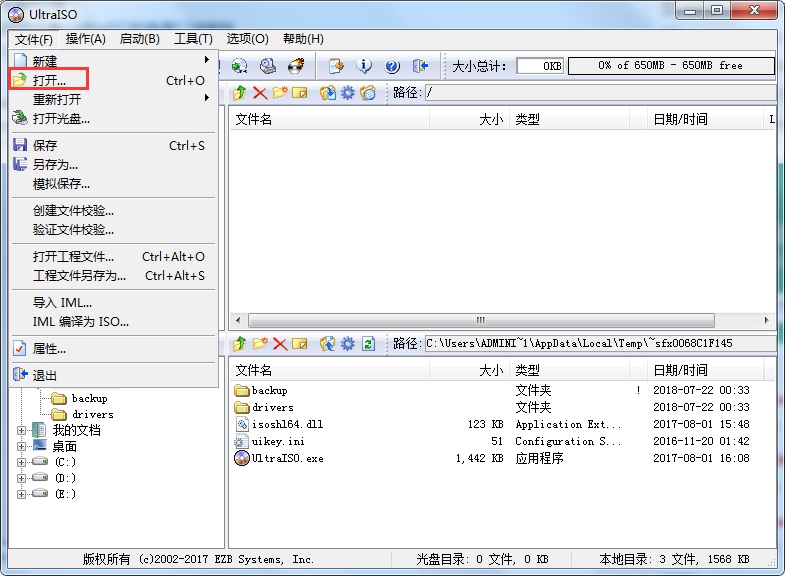Click the gear icon in ISO pane toolbar
The height and width of the screenshot is (576, 785).
[x=347, y=93]
